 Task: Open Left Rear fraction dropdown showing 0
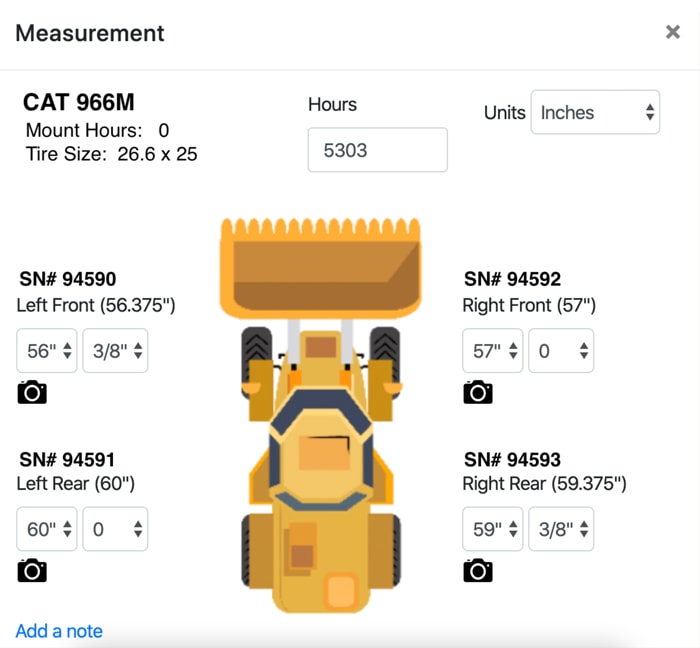115,529
